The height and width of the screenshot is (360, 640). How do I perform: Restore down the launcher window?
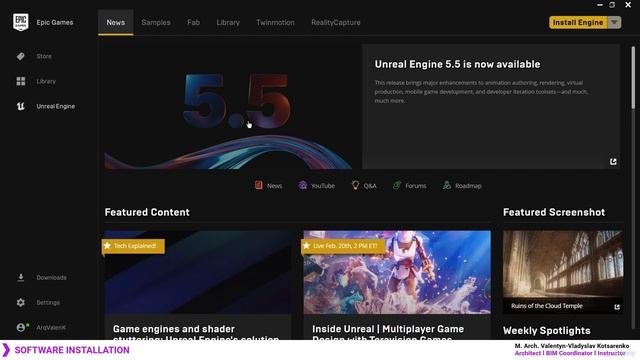point(612,5)
